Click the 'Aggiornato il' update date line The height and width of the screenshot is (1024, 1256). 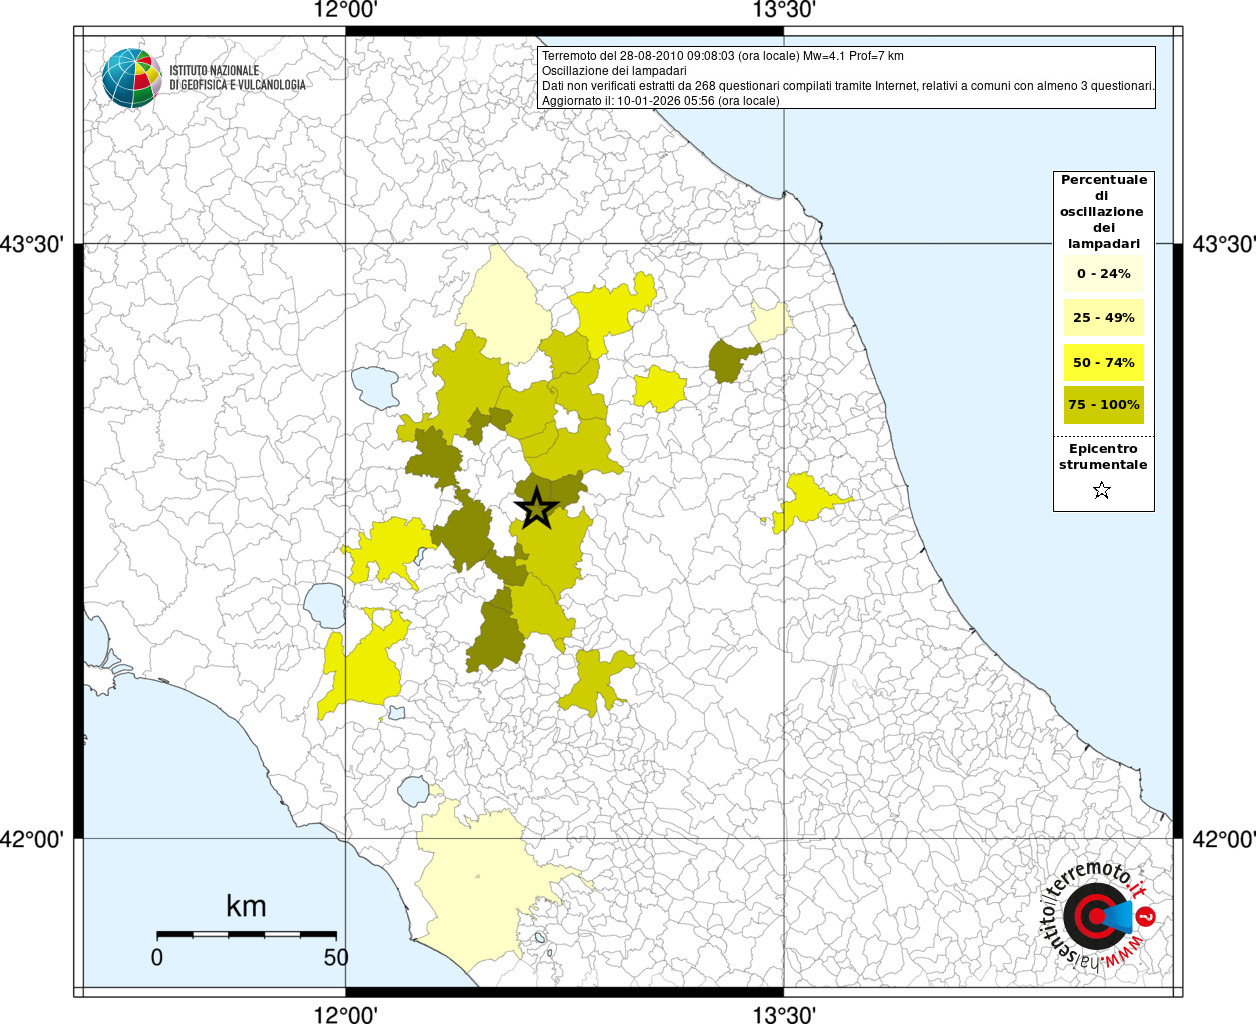pyautogui.click(x=660, y=101)
